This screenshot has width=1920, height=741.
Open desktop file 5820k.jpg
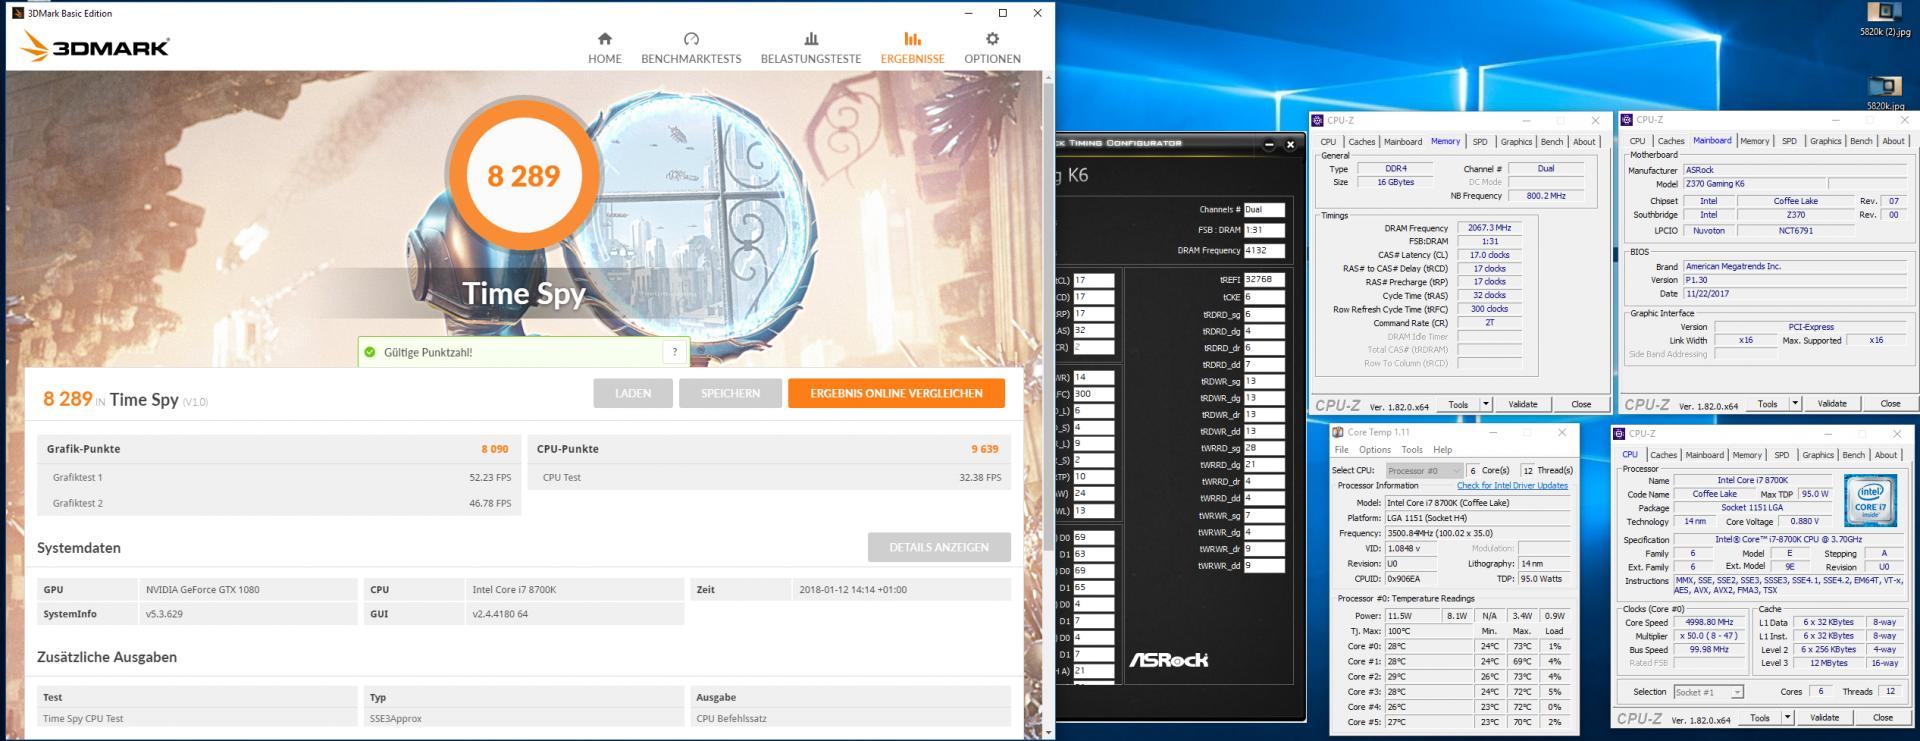(1884, 92)
